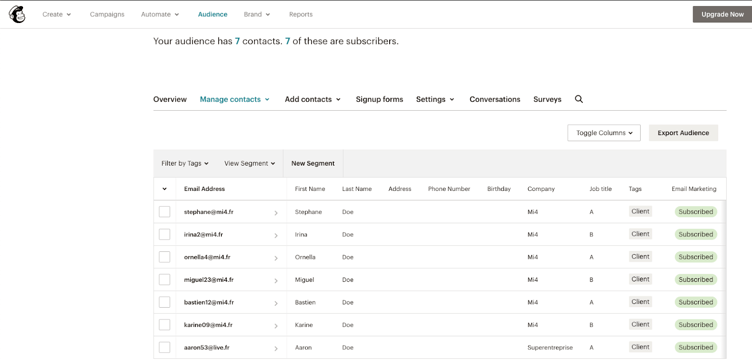This screenshot has height=363, width=752.
Task: Click the first name Bastien cell
Action: click(x=305, y=303)
